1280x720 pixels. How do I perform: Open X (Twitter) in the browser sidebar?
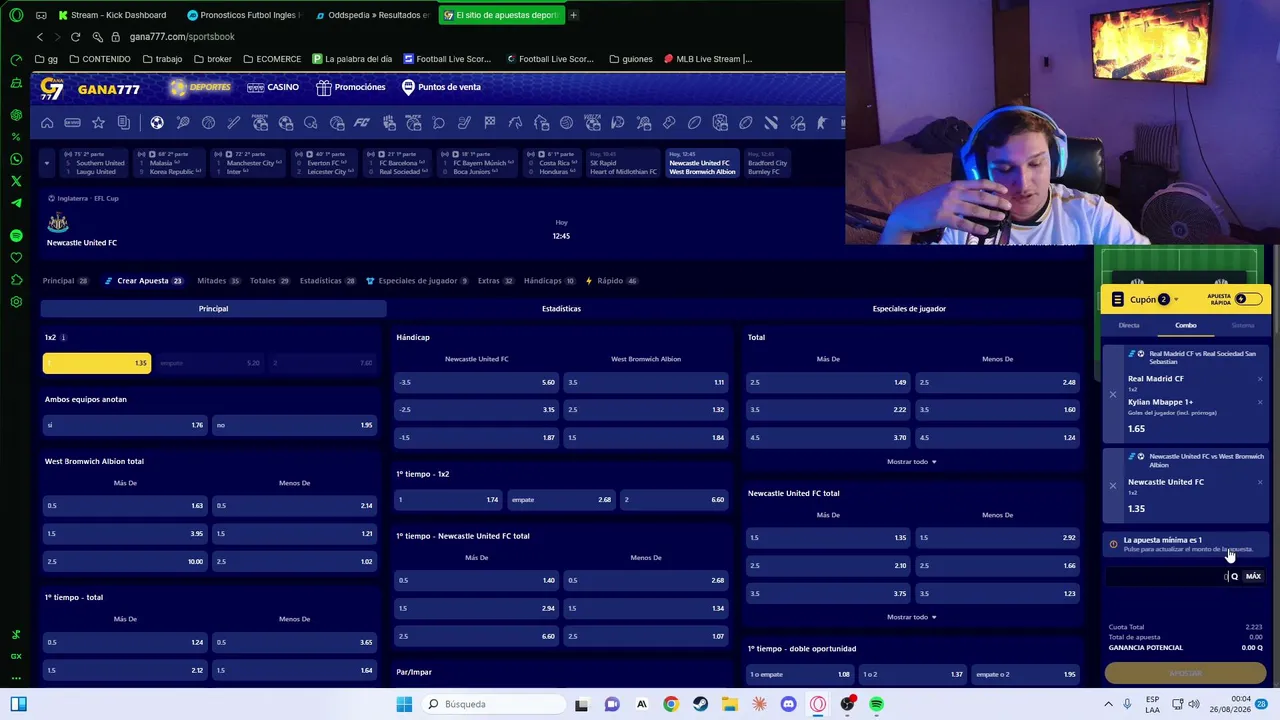click(x=16, y=181)
